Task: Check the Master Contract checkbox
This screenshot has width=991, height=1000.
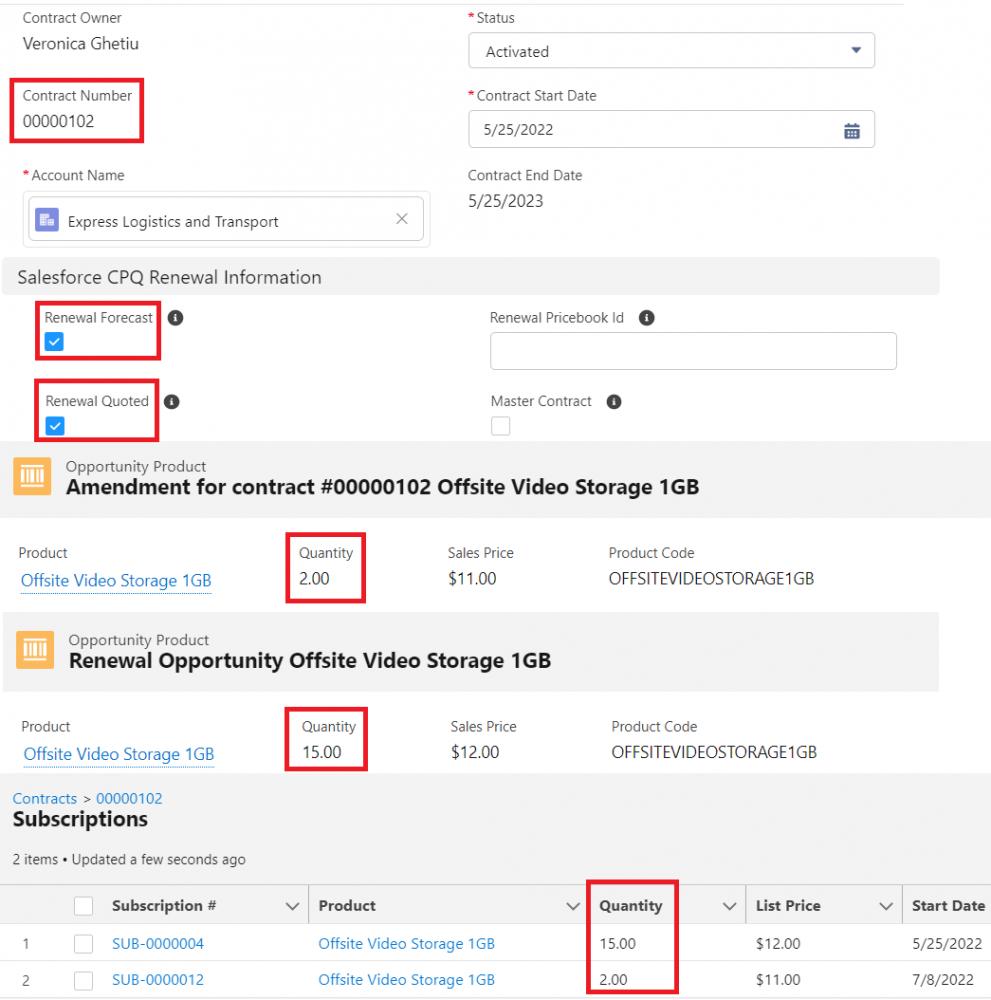Action: [501, 426]
